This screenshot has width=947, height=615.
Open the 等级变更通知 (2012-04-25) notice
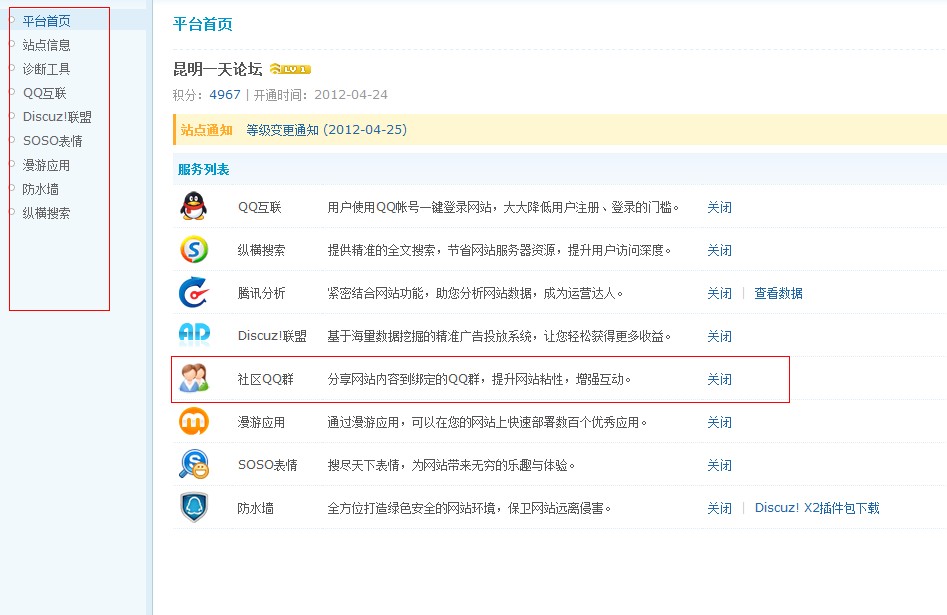point(327,129)
